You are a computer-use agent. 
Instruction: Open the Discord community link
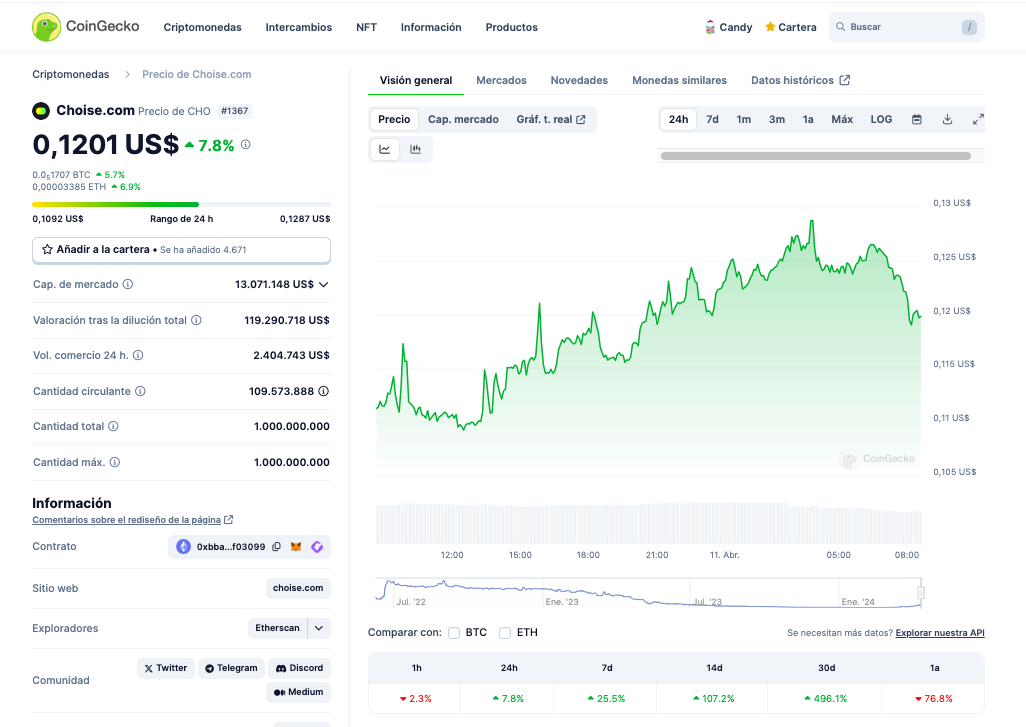[x=299, y=668]
